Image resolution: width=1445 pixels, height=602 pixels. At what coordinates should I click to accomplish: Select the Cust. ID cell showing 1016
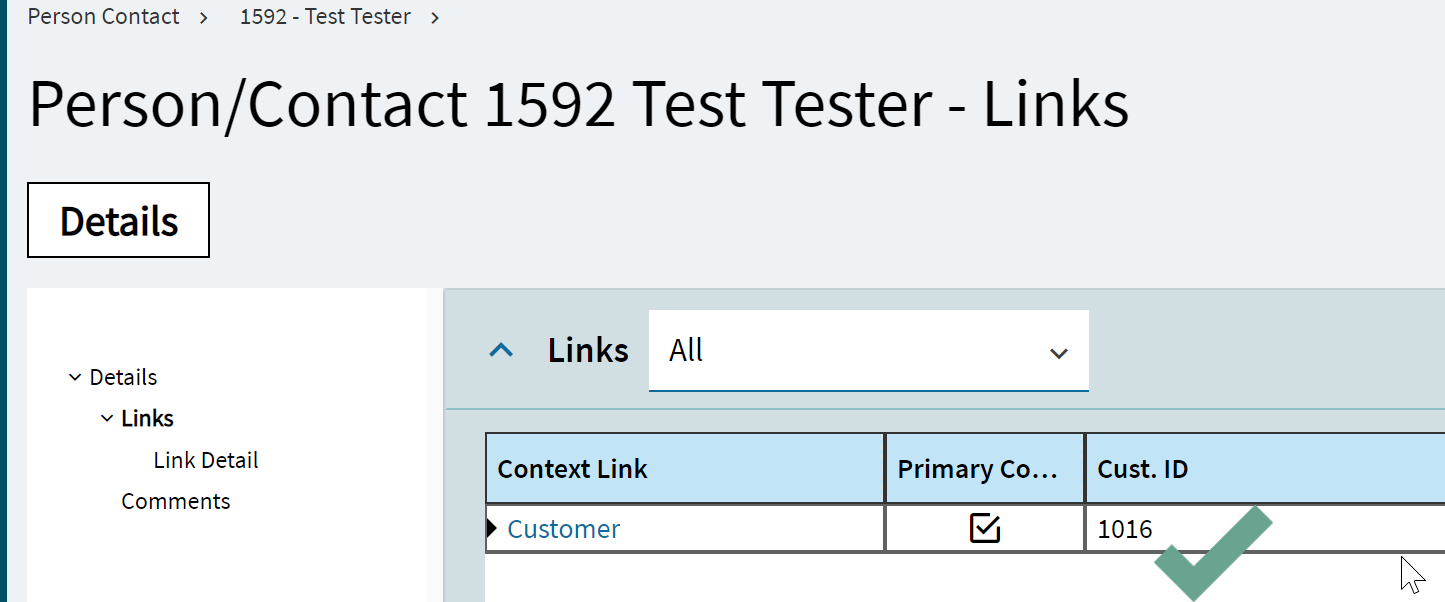1265,528
